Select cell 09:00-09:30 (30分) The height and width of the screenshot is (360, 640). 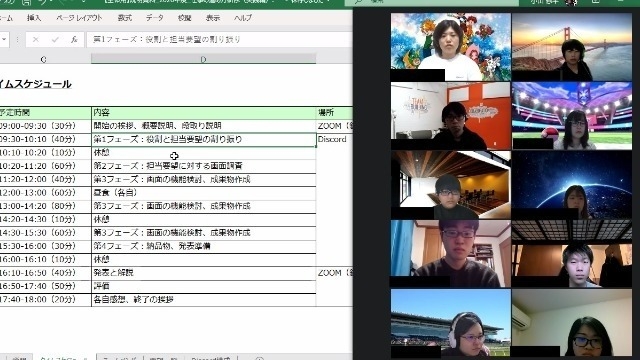point(45,126)
